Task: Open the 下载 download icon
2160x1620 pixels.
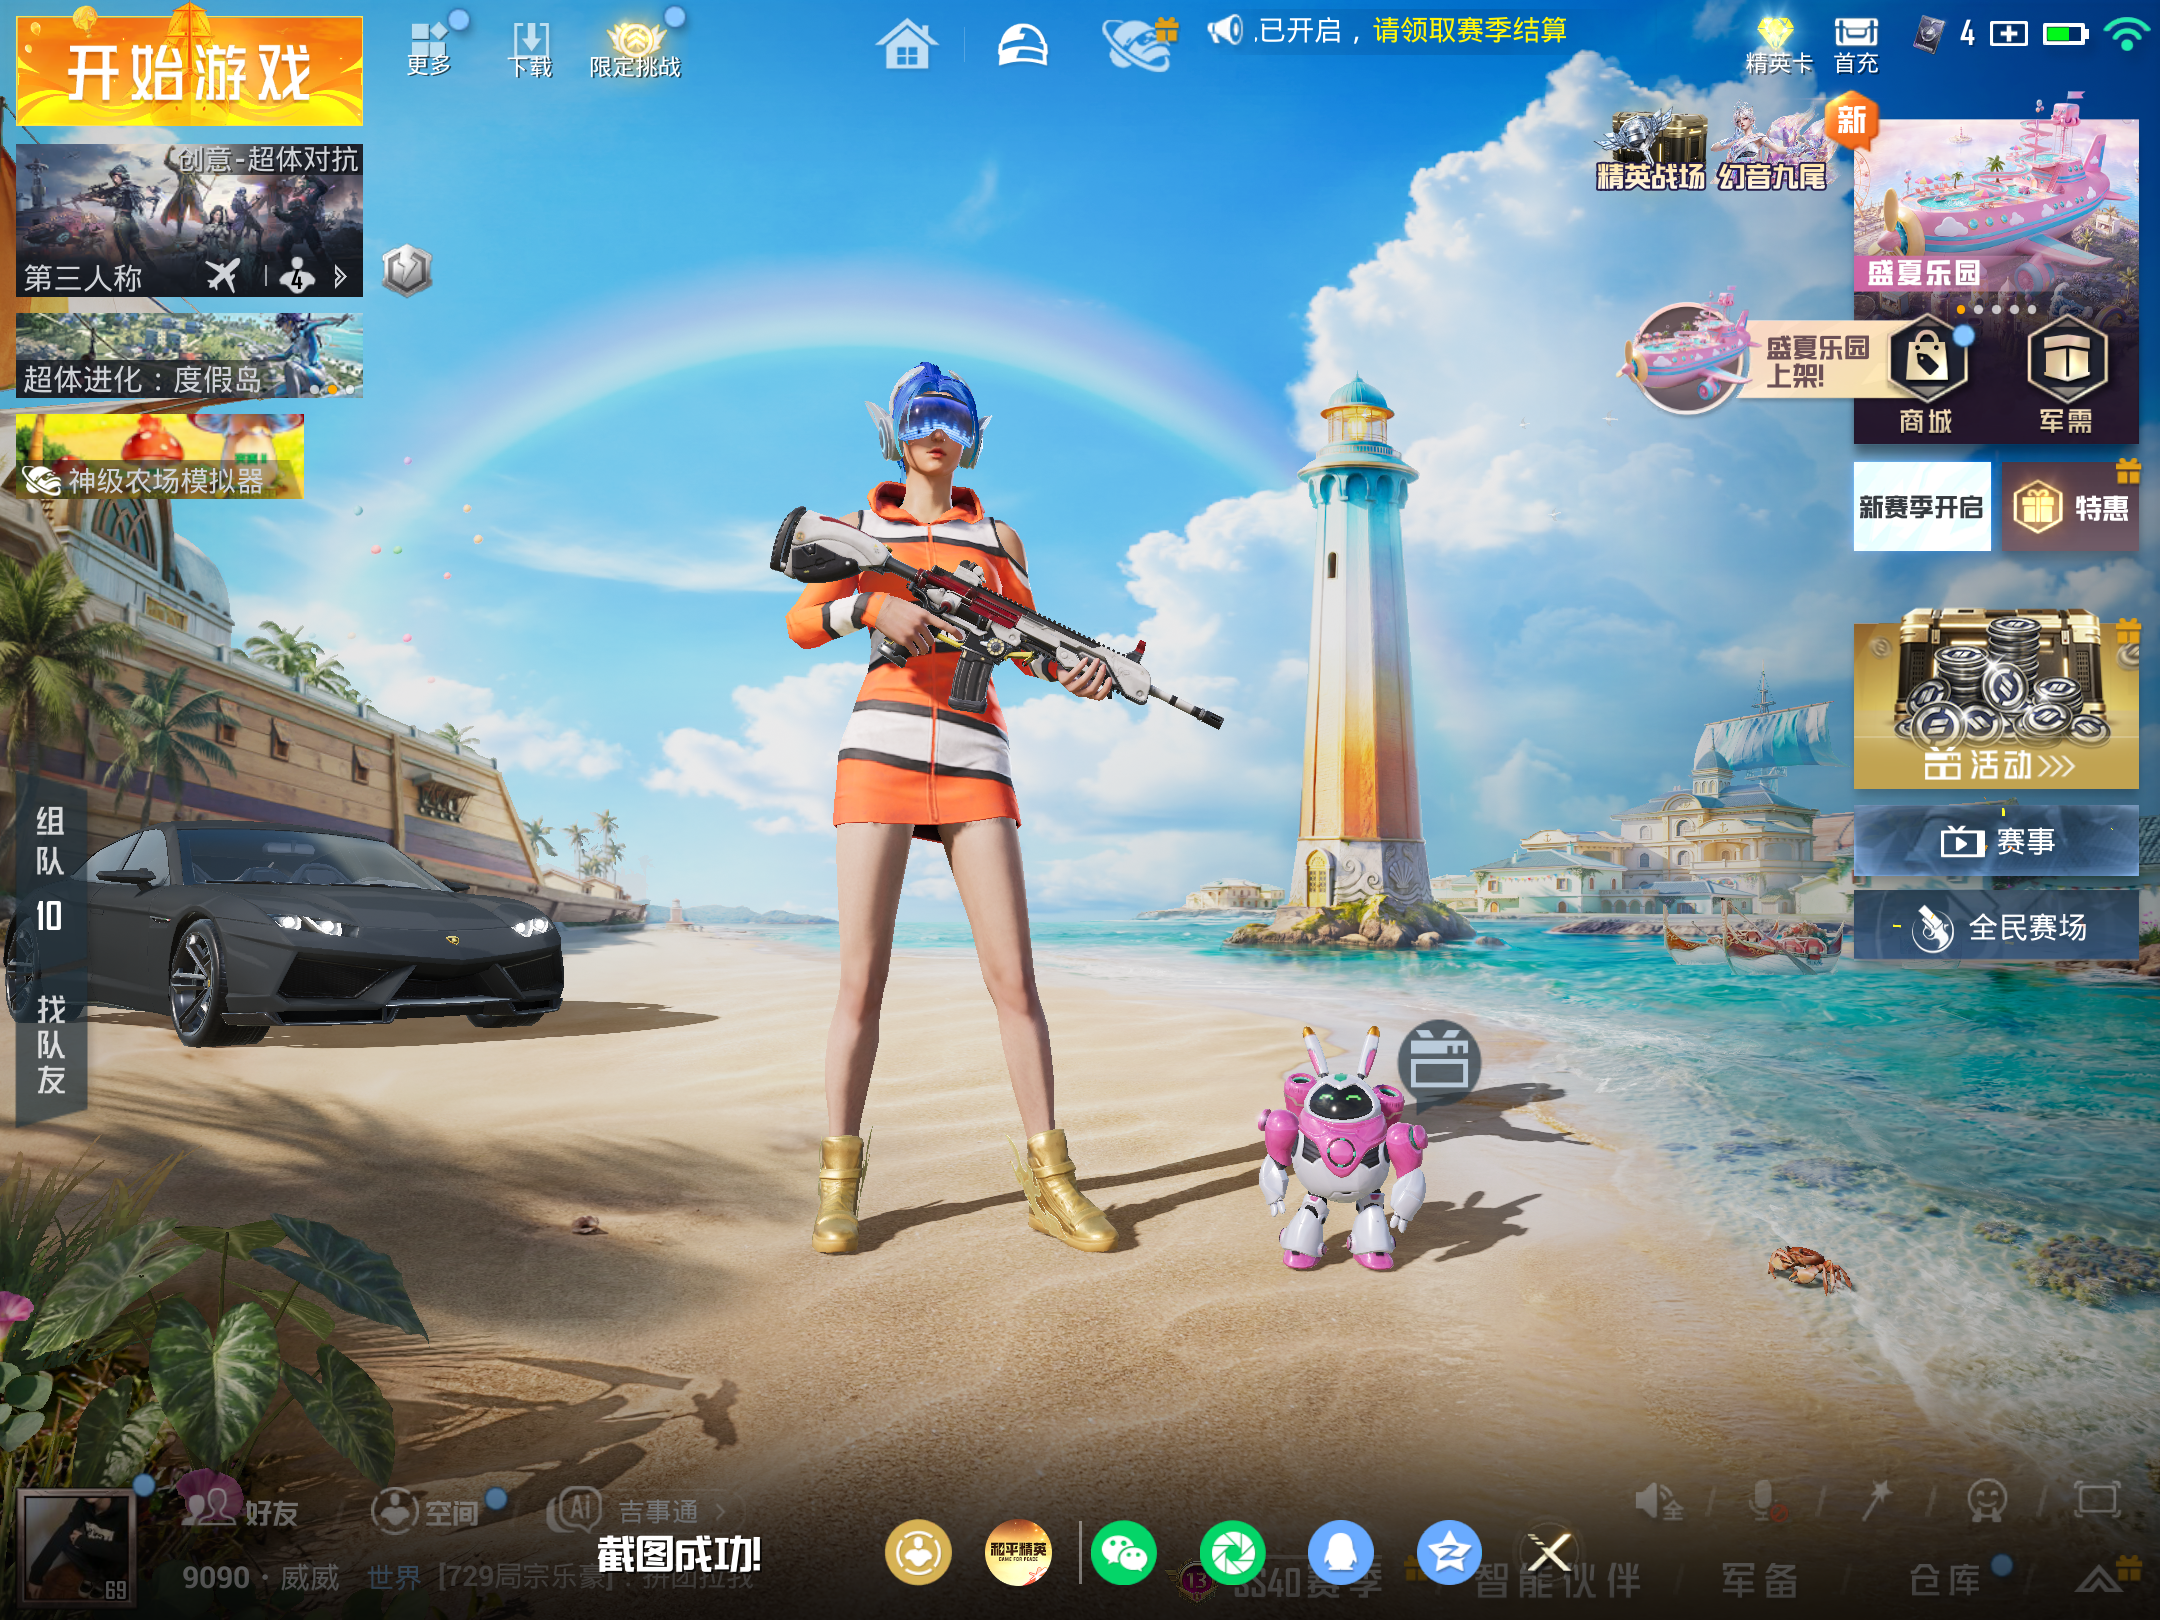Action: click(x=530, y=50)
